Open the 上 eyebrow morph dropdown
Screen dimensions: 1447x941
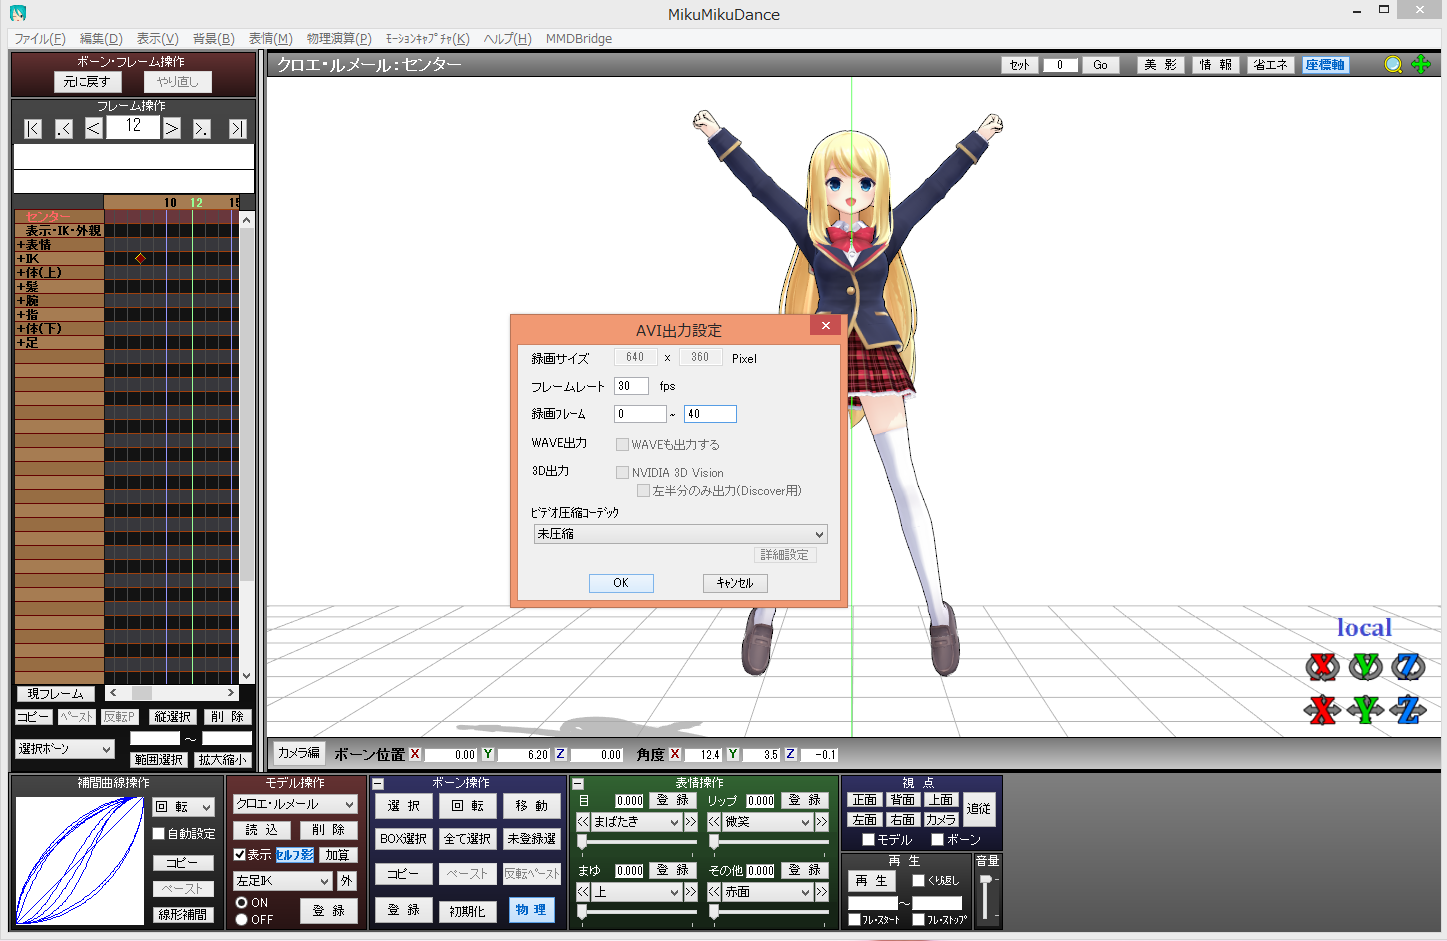coord(636,892)
